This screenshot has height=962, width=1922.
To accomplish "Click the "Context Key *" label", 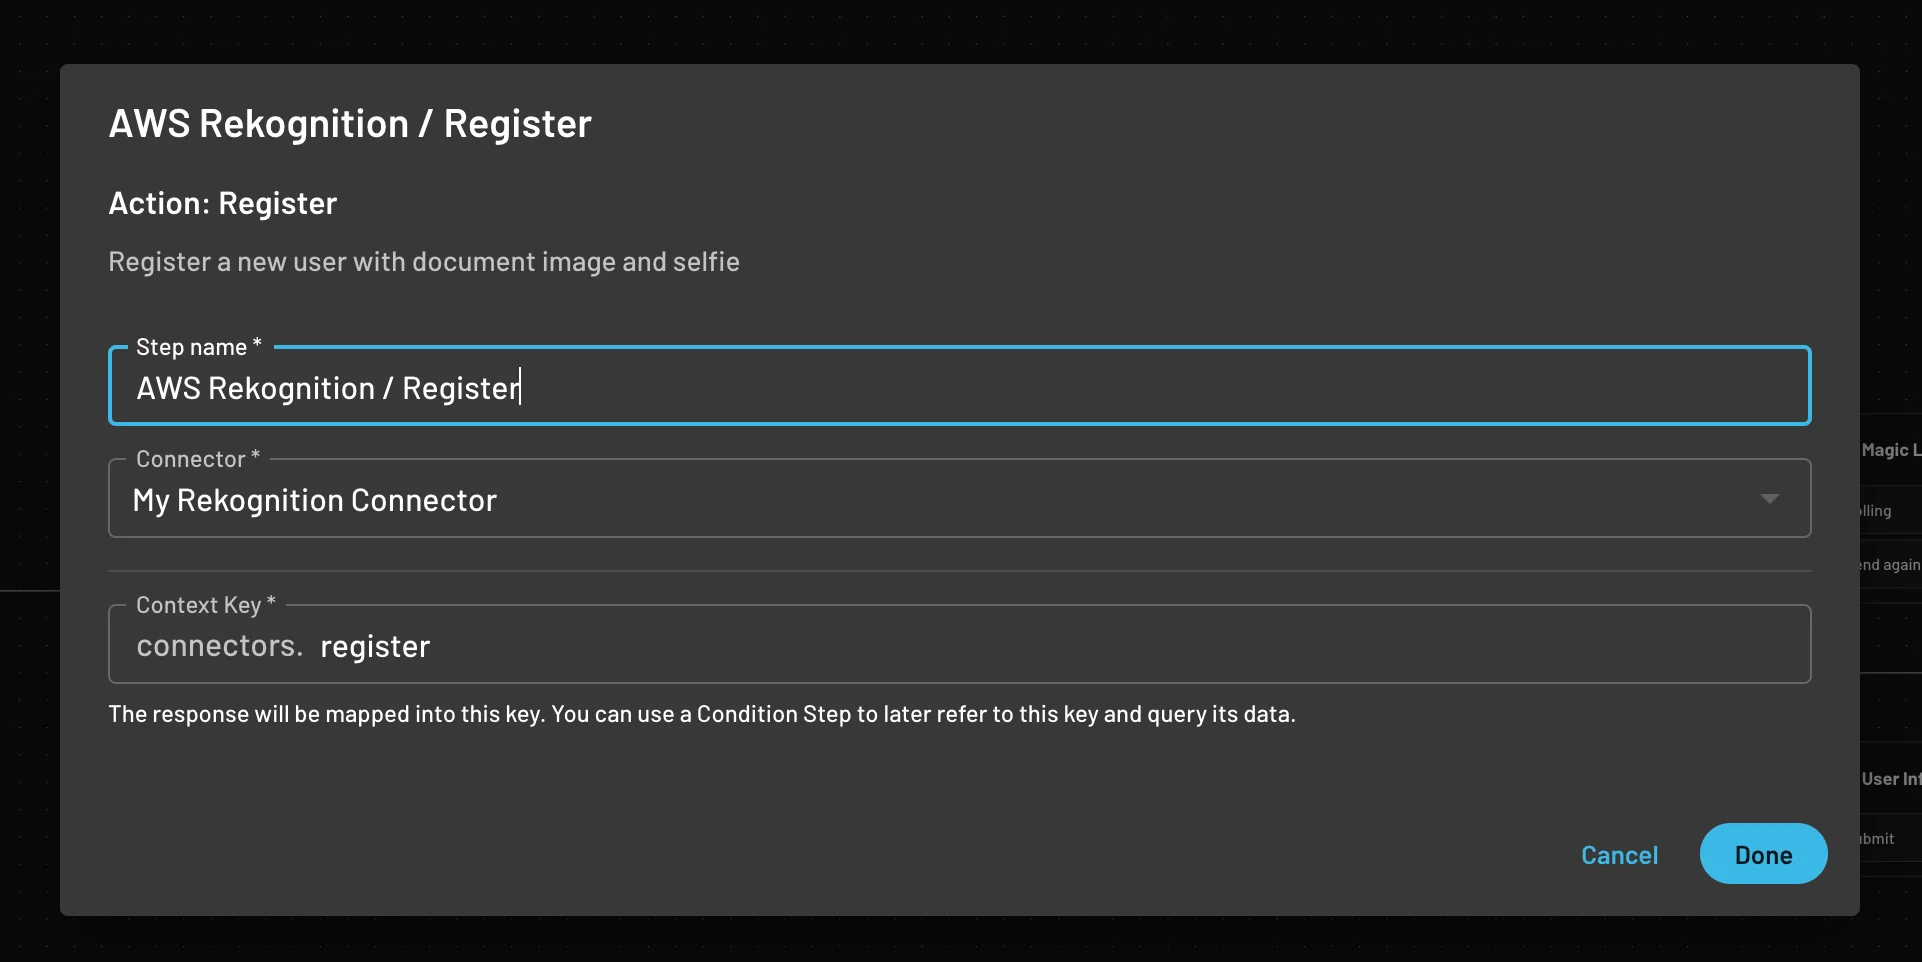I will tap(203, 604).
